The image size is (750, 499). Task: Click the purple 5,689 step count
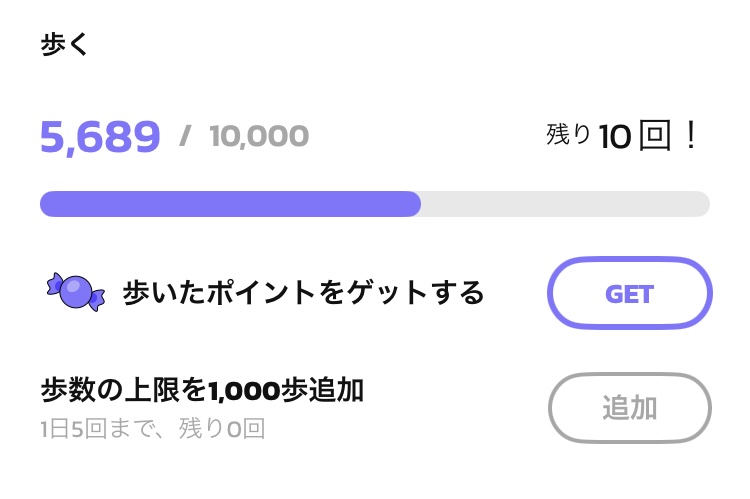[100, 137]
